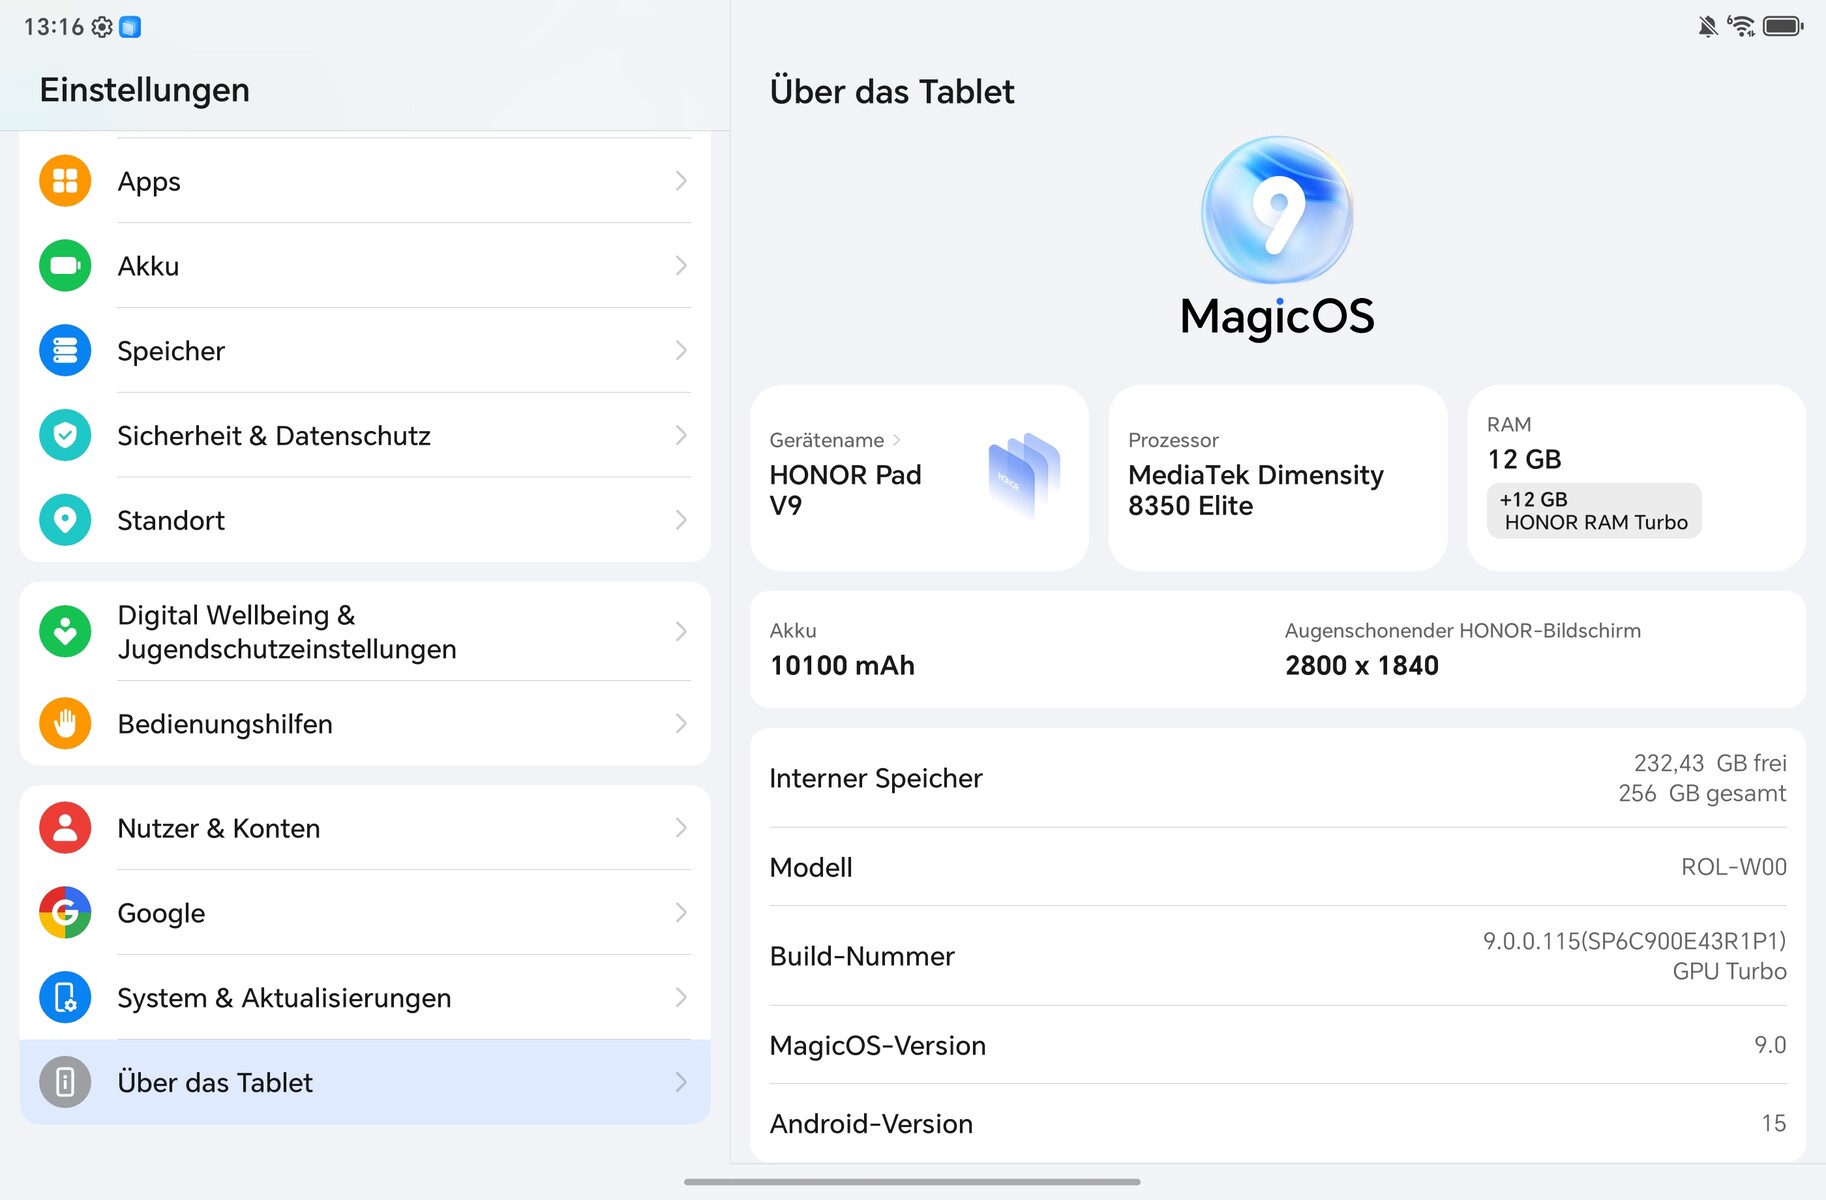The image size is (1826, 1200).
Task: Tap the Bedienungshilfen hand icon
Action: pyautogui.click(x=65, y=724)
